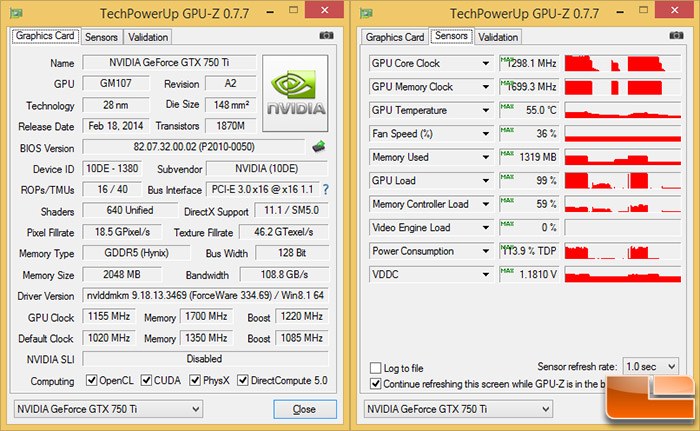Open the Fan Speed (%) sensor dropdown
This screenshot has width=700, height=431.
click(486, 134)
